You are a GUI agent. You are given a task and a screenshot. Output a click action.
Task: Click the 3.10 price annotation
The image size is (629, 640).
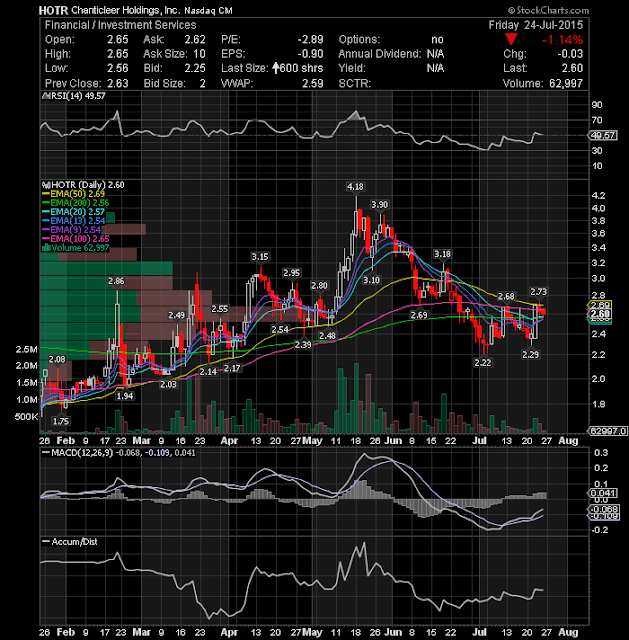click(371, 280)
